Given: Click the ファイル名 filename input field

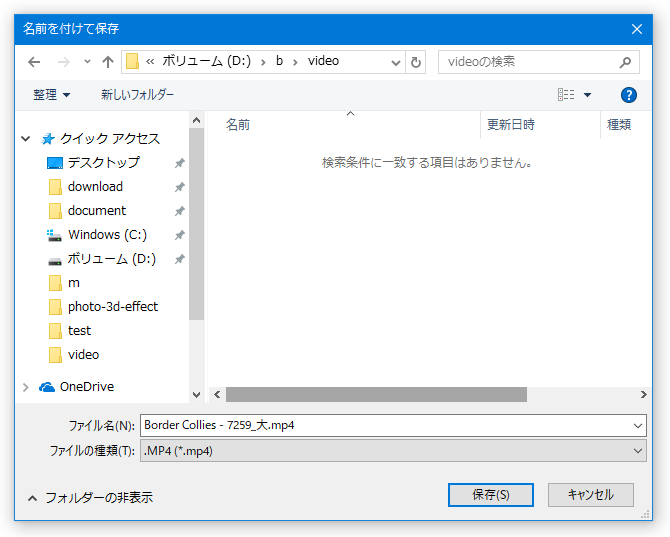Looking at the screenshot, I should coord(385,425).
